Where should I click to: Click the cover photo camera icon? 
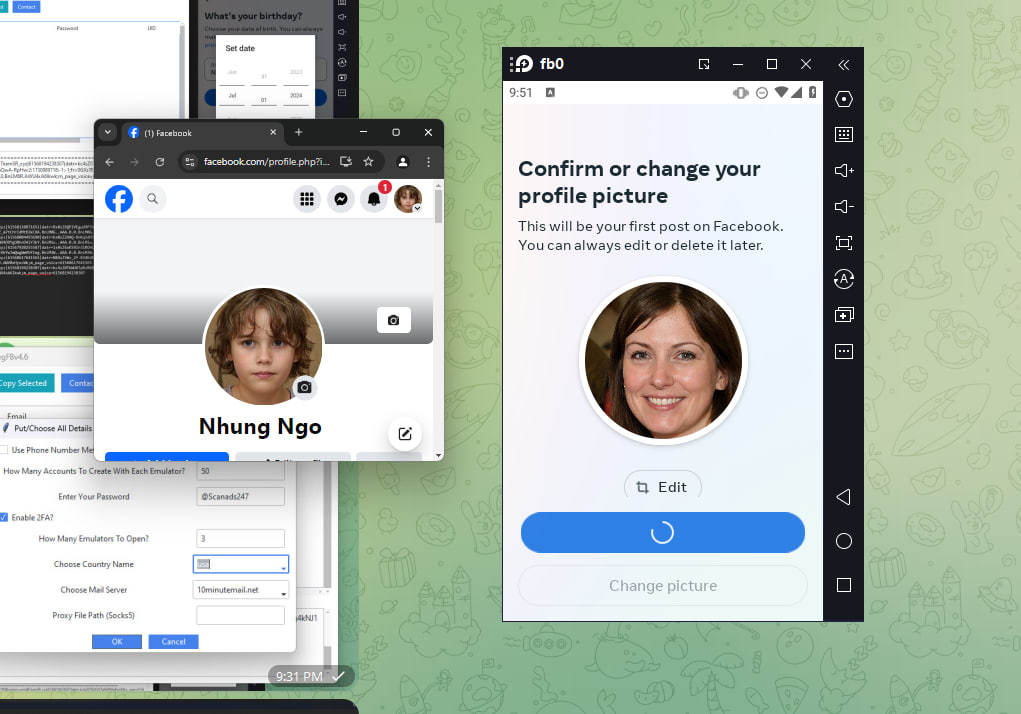[393, 320]
